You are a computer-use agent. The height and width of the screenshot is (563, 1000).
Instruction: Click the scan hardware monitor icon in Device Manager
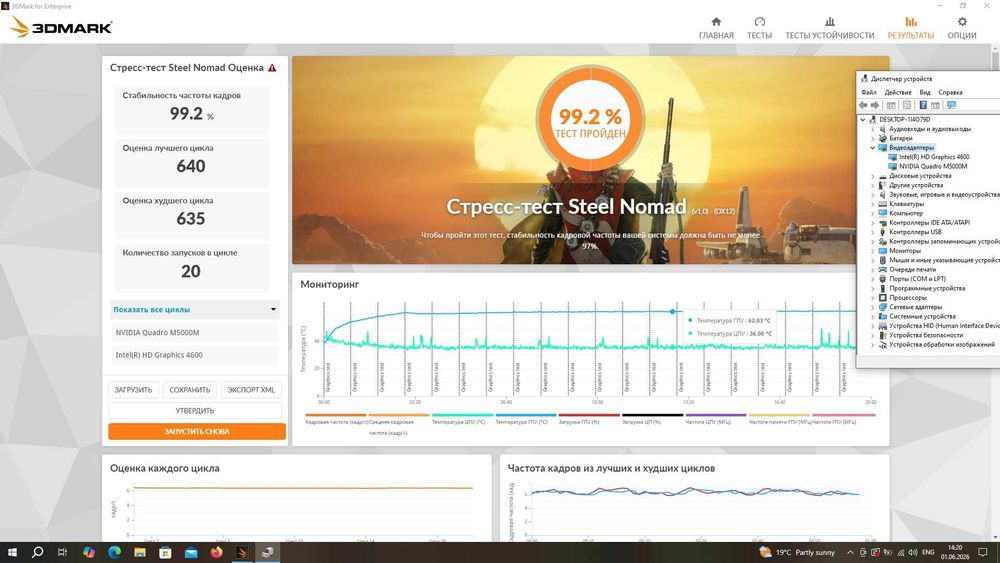coord(952,105)
